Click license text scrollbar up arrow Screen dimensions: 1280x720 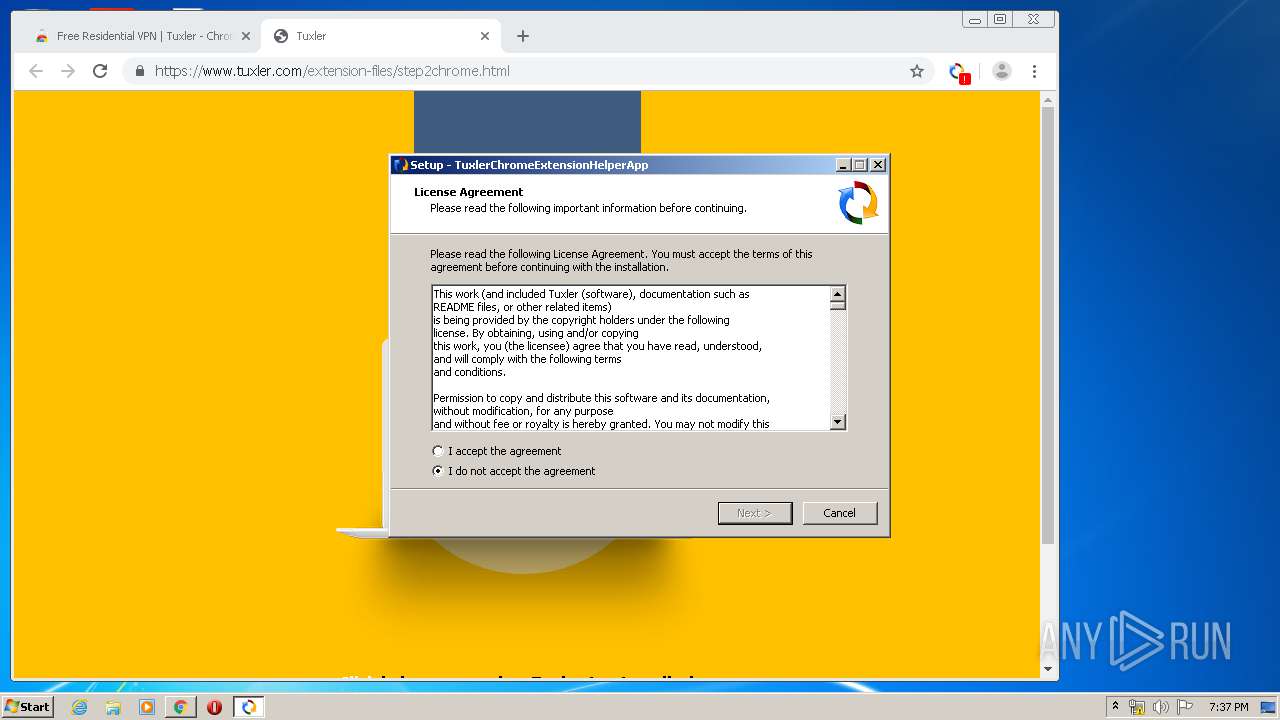838,293
